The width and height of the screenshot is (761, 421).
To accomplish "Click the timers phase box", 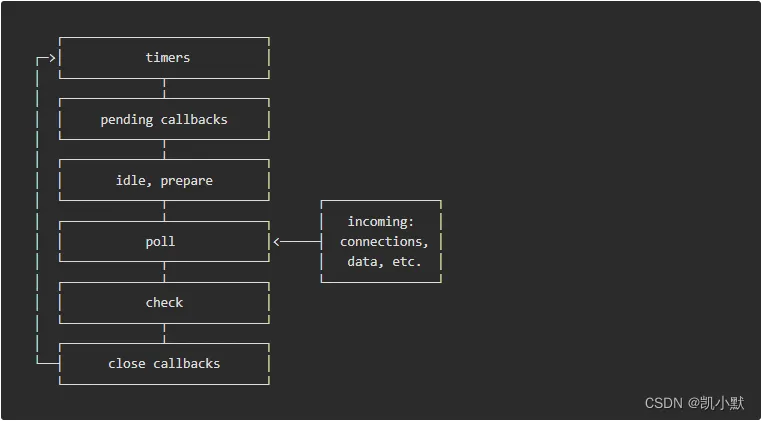I will (165, 58).
